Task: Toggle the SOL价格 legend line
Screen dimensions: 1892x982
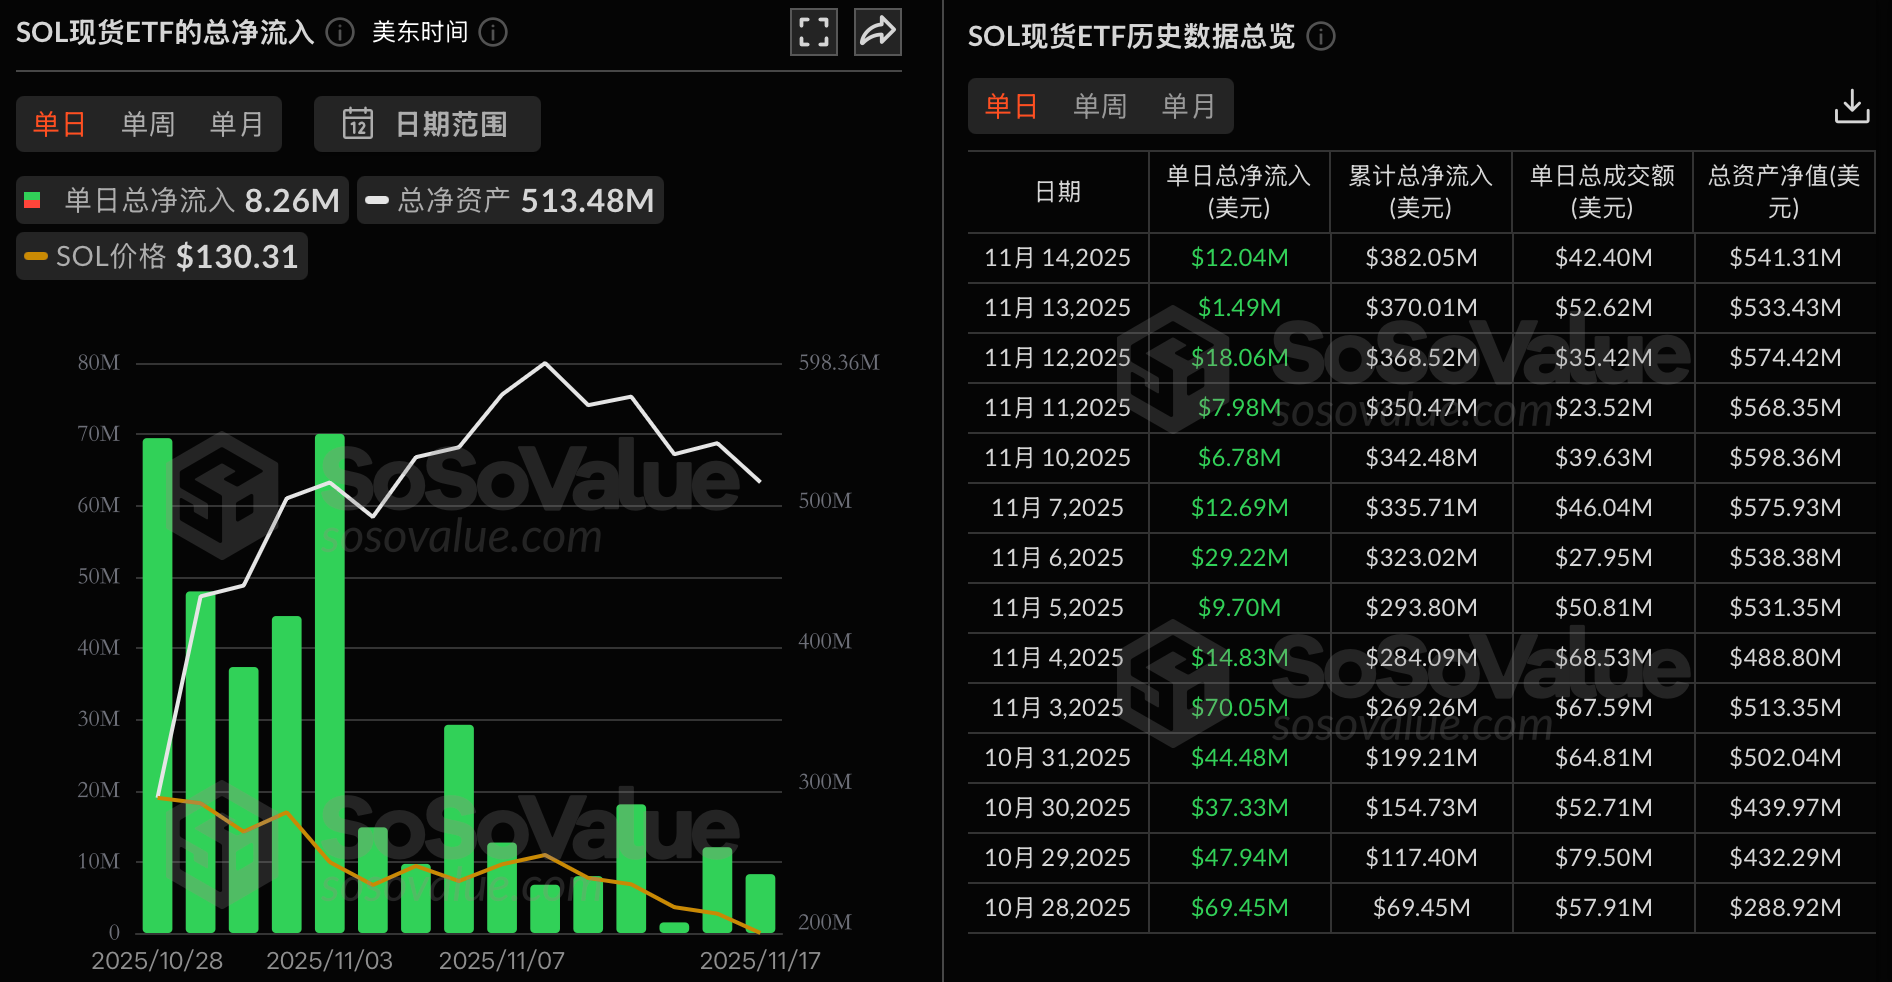Action: [x=162, y=257]
